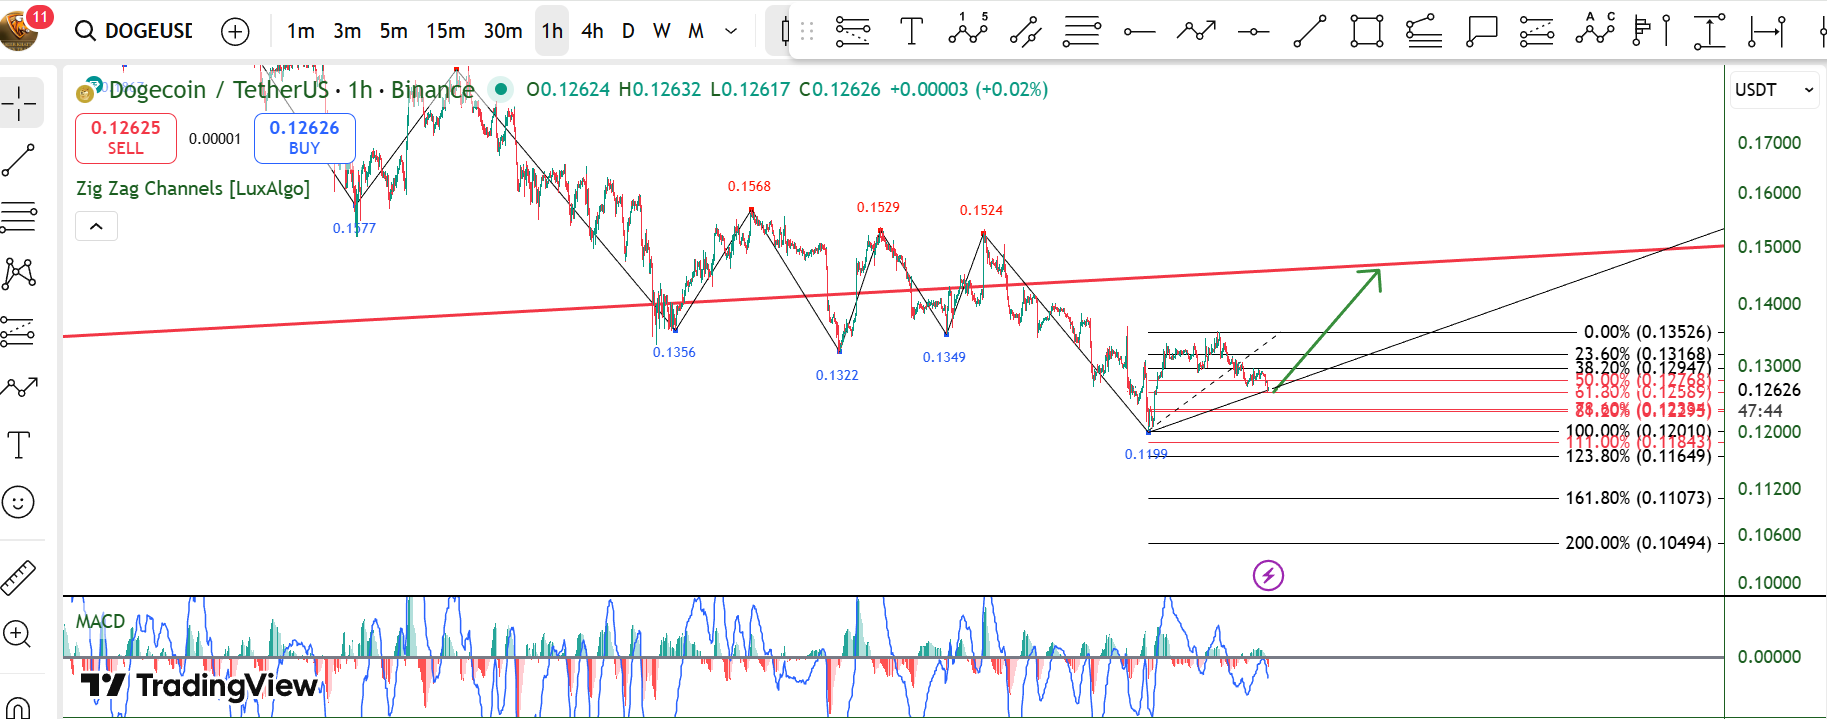This screenshot has width=1827, height=719.
Task: Click the zoom in magnifier tool
Action: pyautogui.click(x=19, y=633)
